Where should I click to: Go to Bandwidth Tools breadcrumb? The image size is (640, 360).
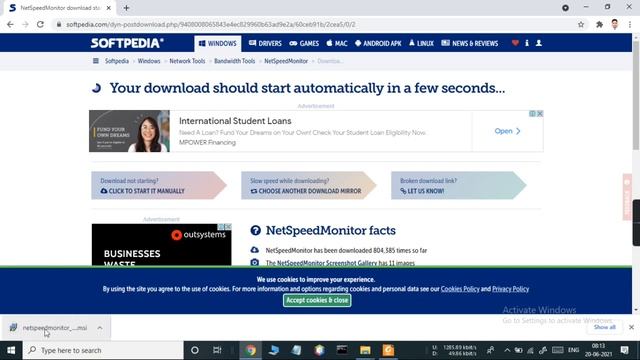[235, 61]
